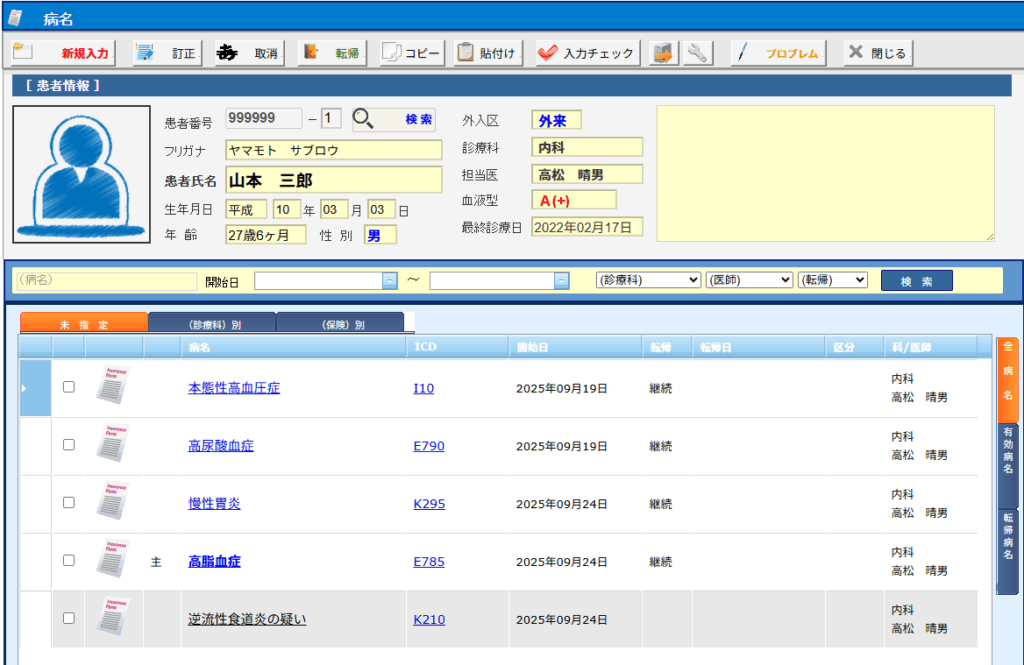This screenshot has height=665, width=1024.
Task: Click the コピー copy toolbar button
Action: coord(411,53)
